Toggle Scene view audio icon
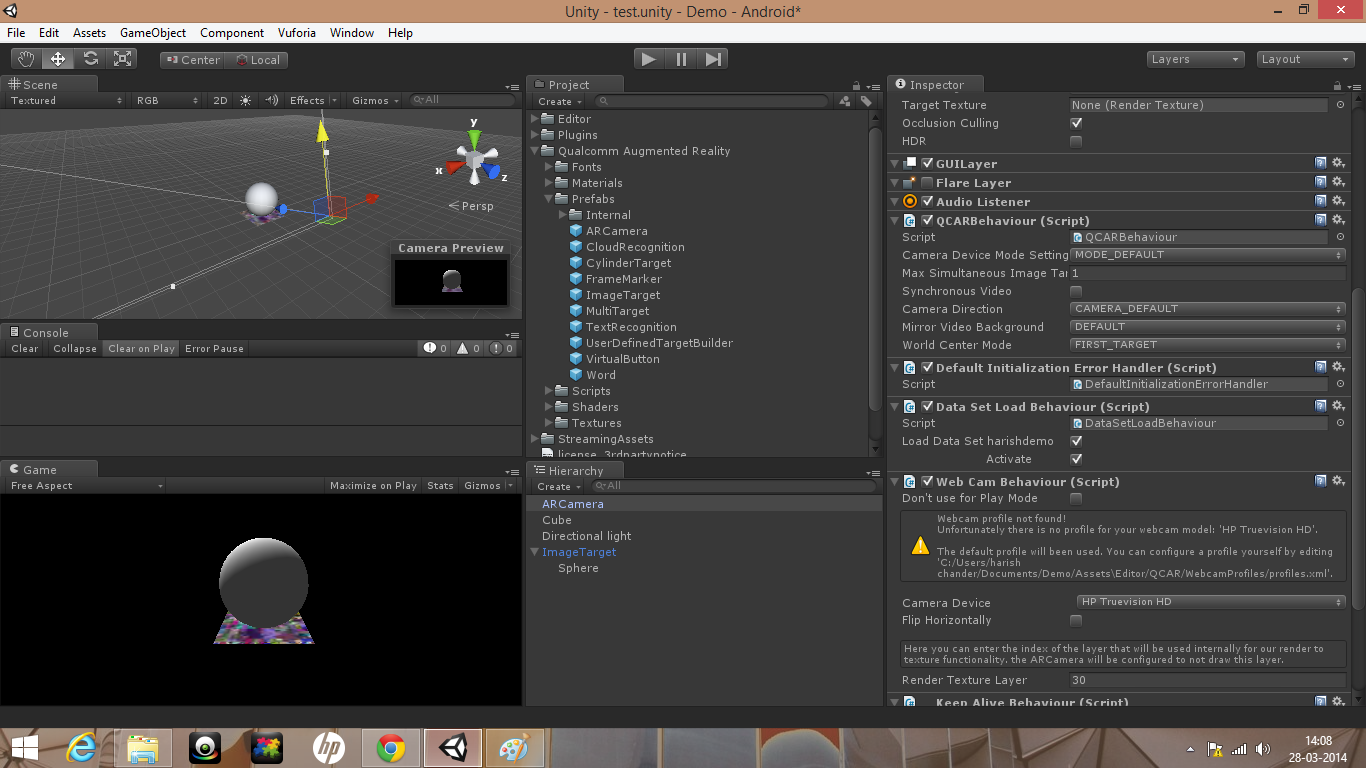Image resolution: width=1366 pixels, height=768 pixels. pyautogui.click(x=271, y=100)
